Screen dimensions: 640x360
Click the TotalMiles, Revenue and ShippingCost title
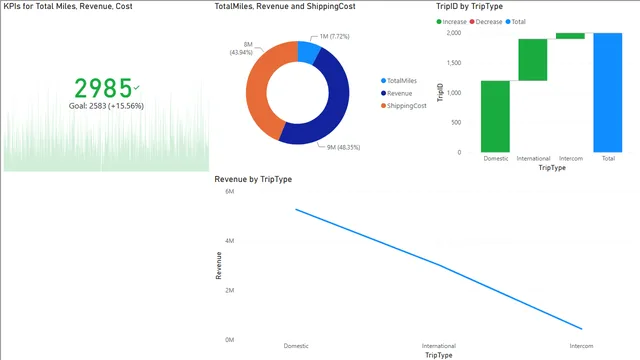click(285, 6)
